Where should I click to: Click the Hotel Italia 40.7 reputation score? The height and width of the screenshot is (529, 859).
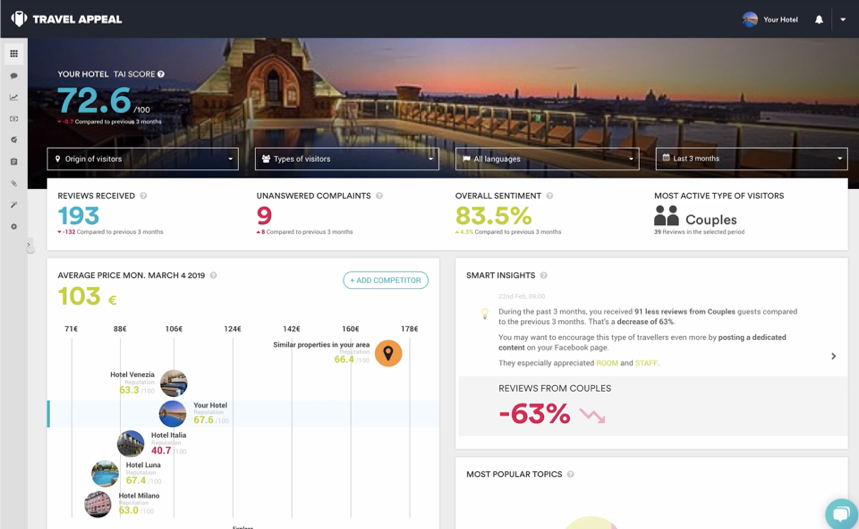(x=161, y=451)
